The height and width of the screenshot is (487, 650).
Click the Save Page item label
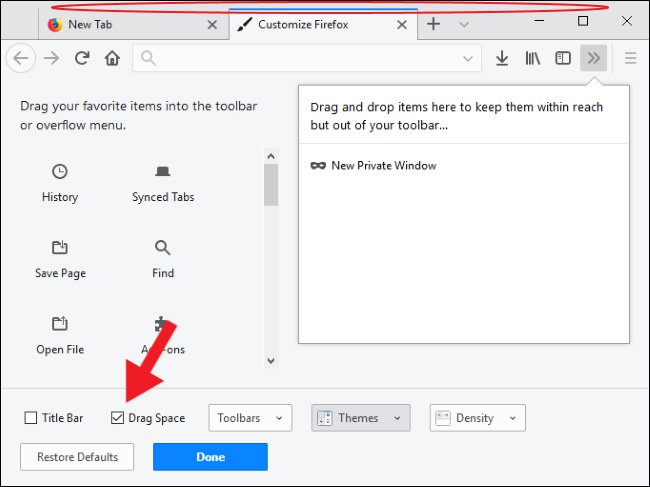coord(60,273)
